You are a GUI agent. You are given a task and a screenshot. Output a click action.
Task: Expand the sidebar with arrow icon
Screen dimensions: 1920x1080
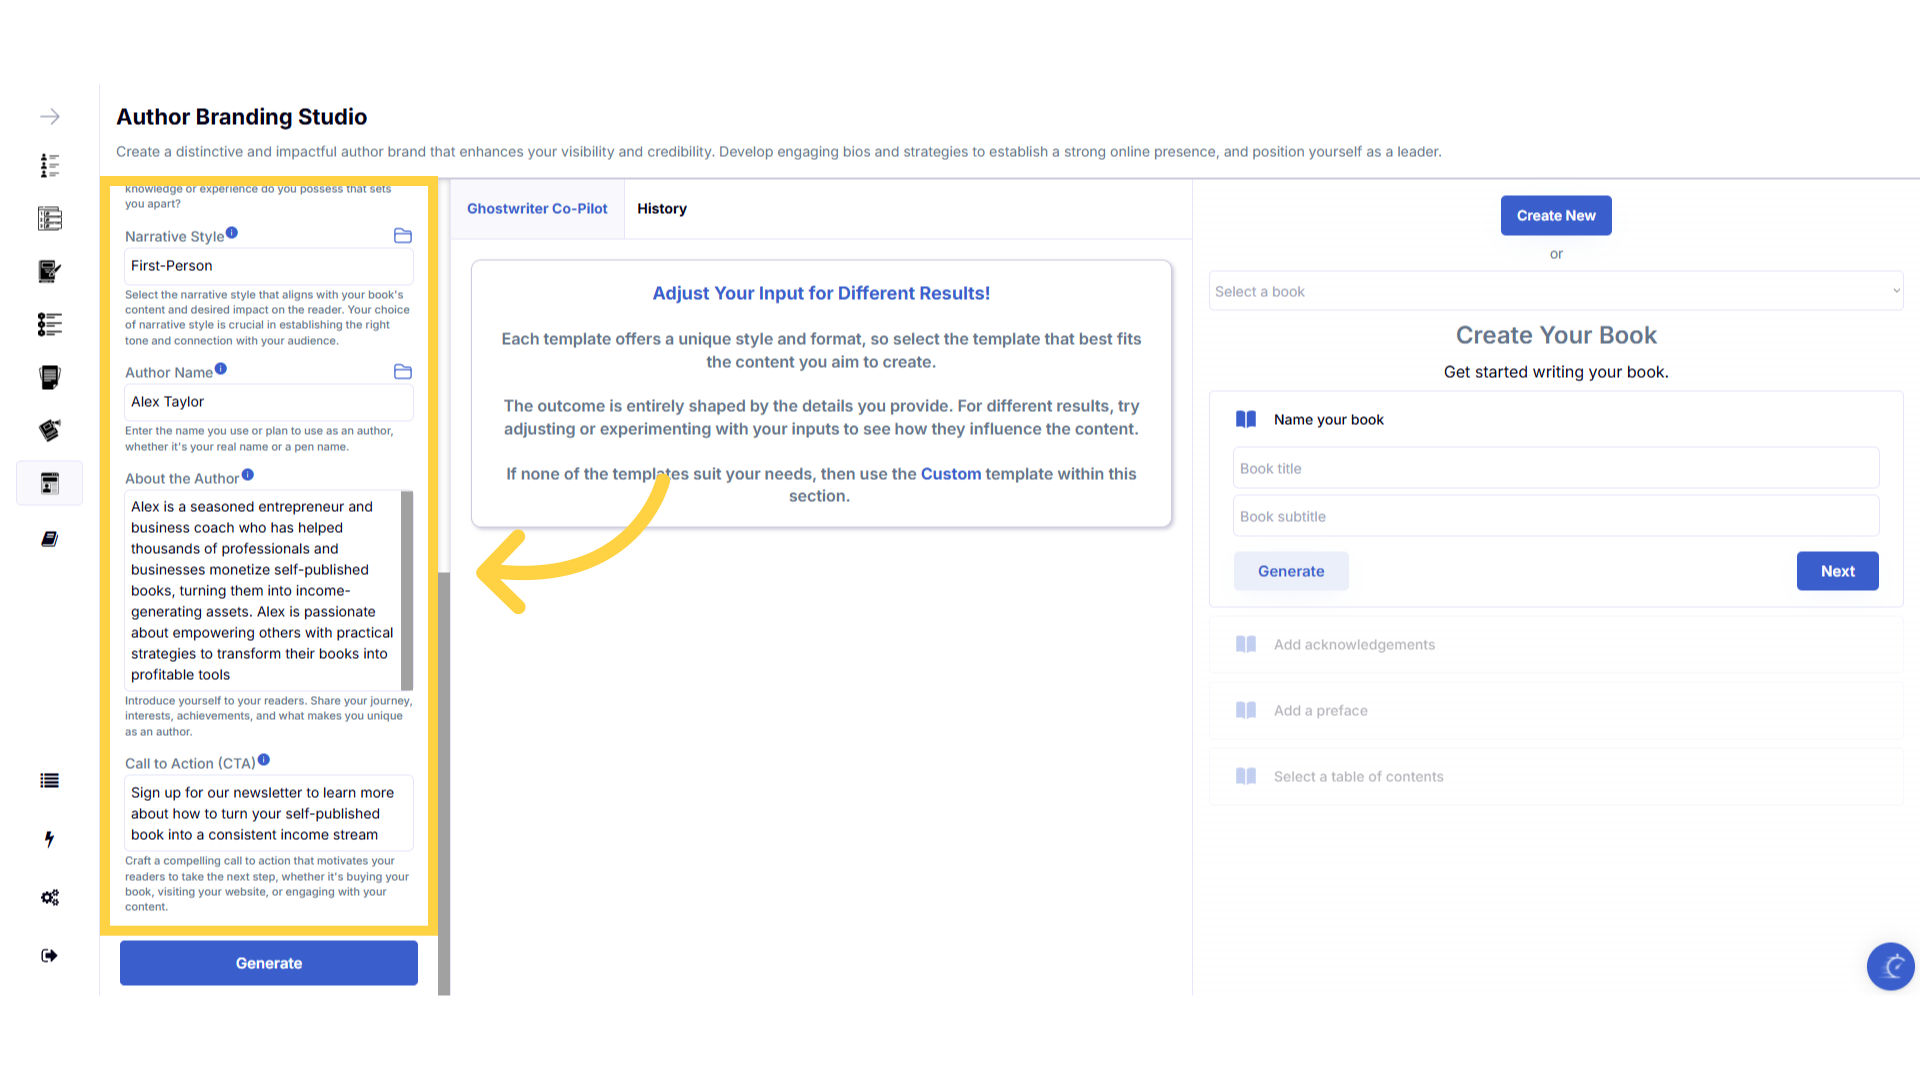click(x=50, y=117)
